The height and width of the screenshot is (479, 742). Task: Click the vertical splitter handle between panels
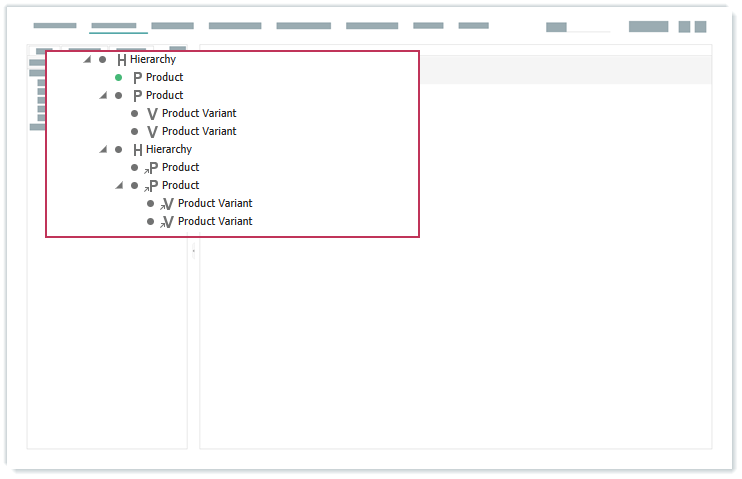(193, 251)
